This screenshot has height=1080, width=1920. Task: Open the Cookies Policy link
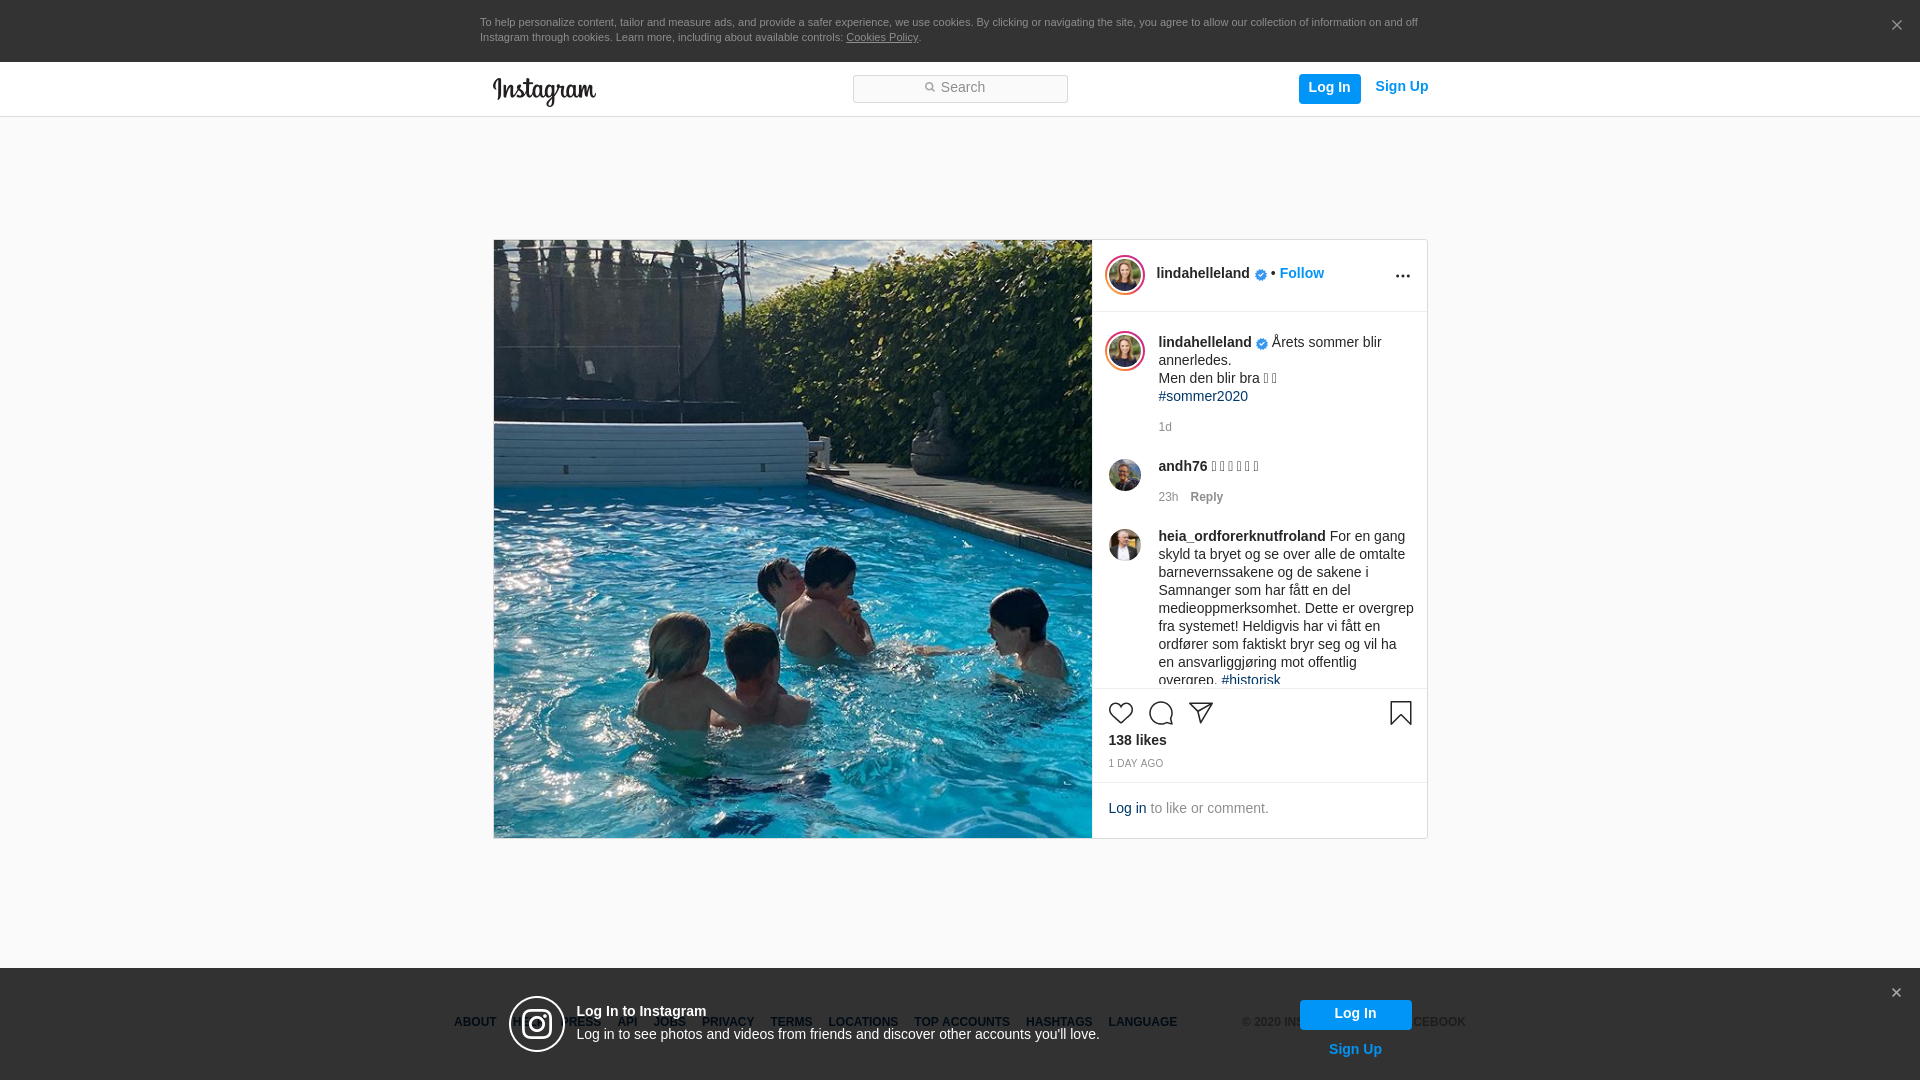[881, 37]
